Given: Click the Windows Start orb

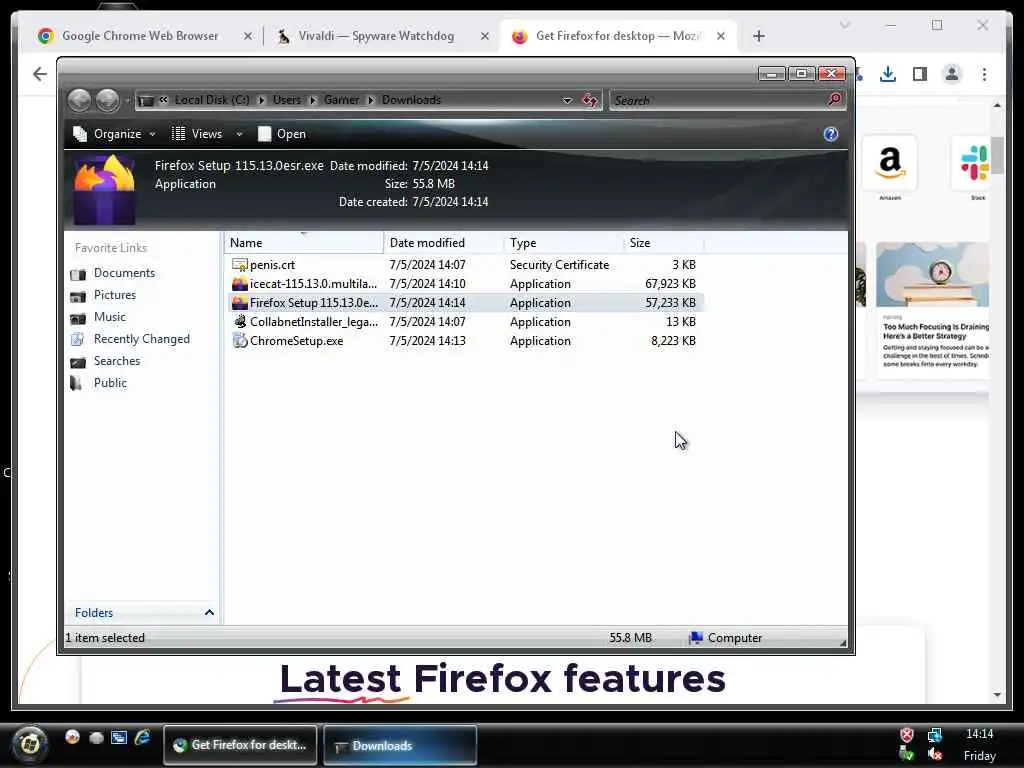Looking at the screenshot, I should tap(29, 744).
